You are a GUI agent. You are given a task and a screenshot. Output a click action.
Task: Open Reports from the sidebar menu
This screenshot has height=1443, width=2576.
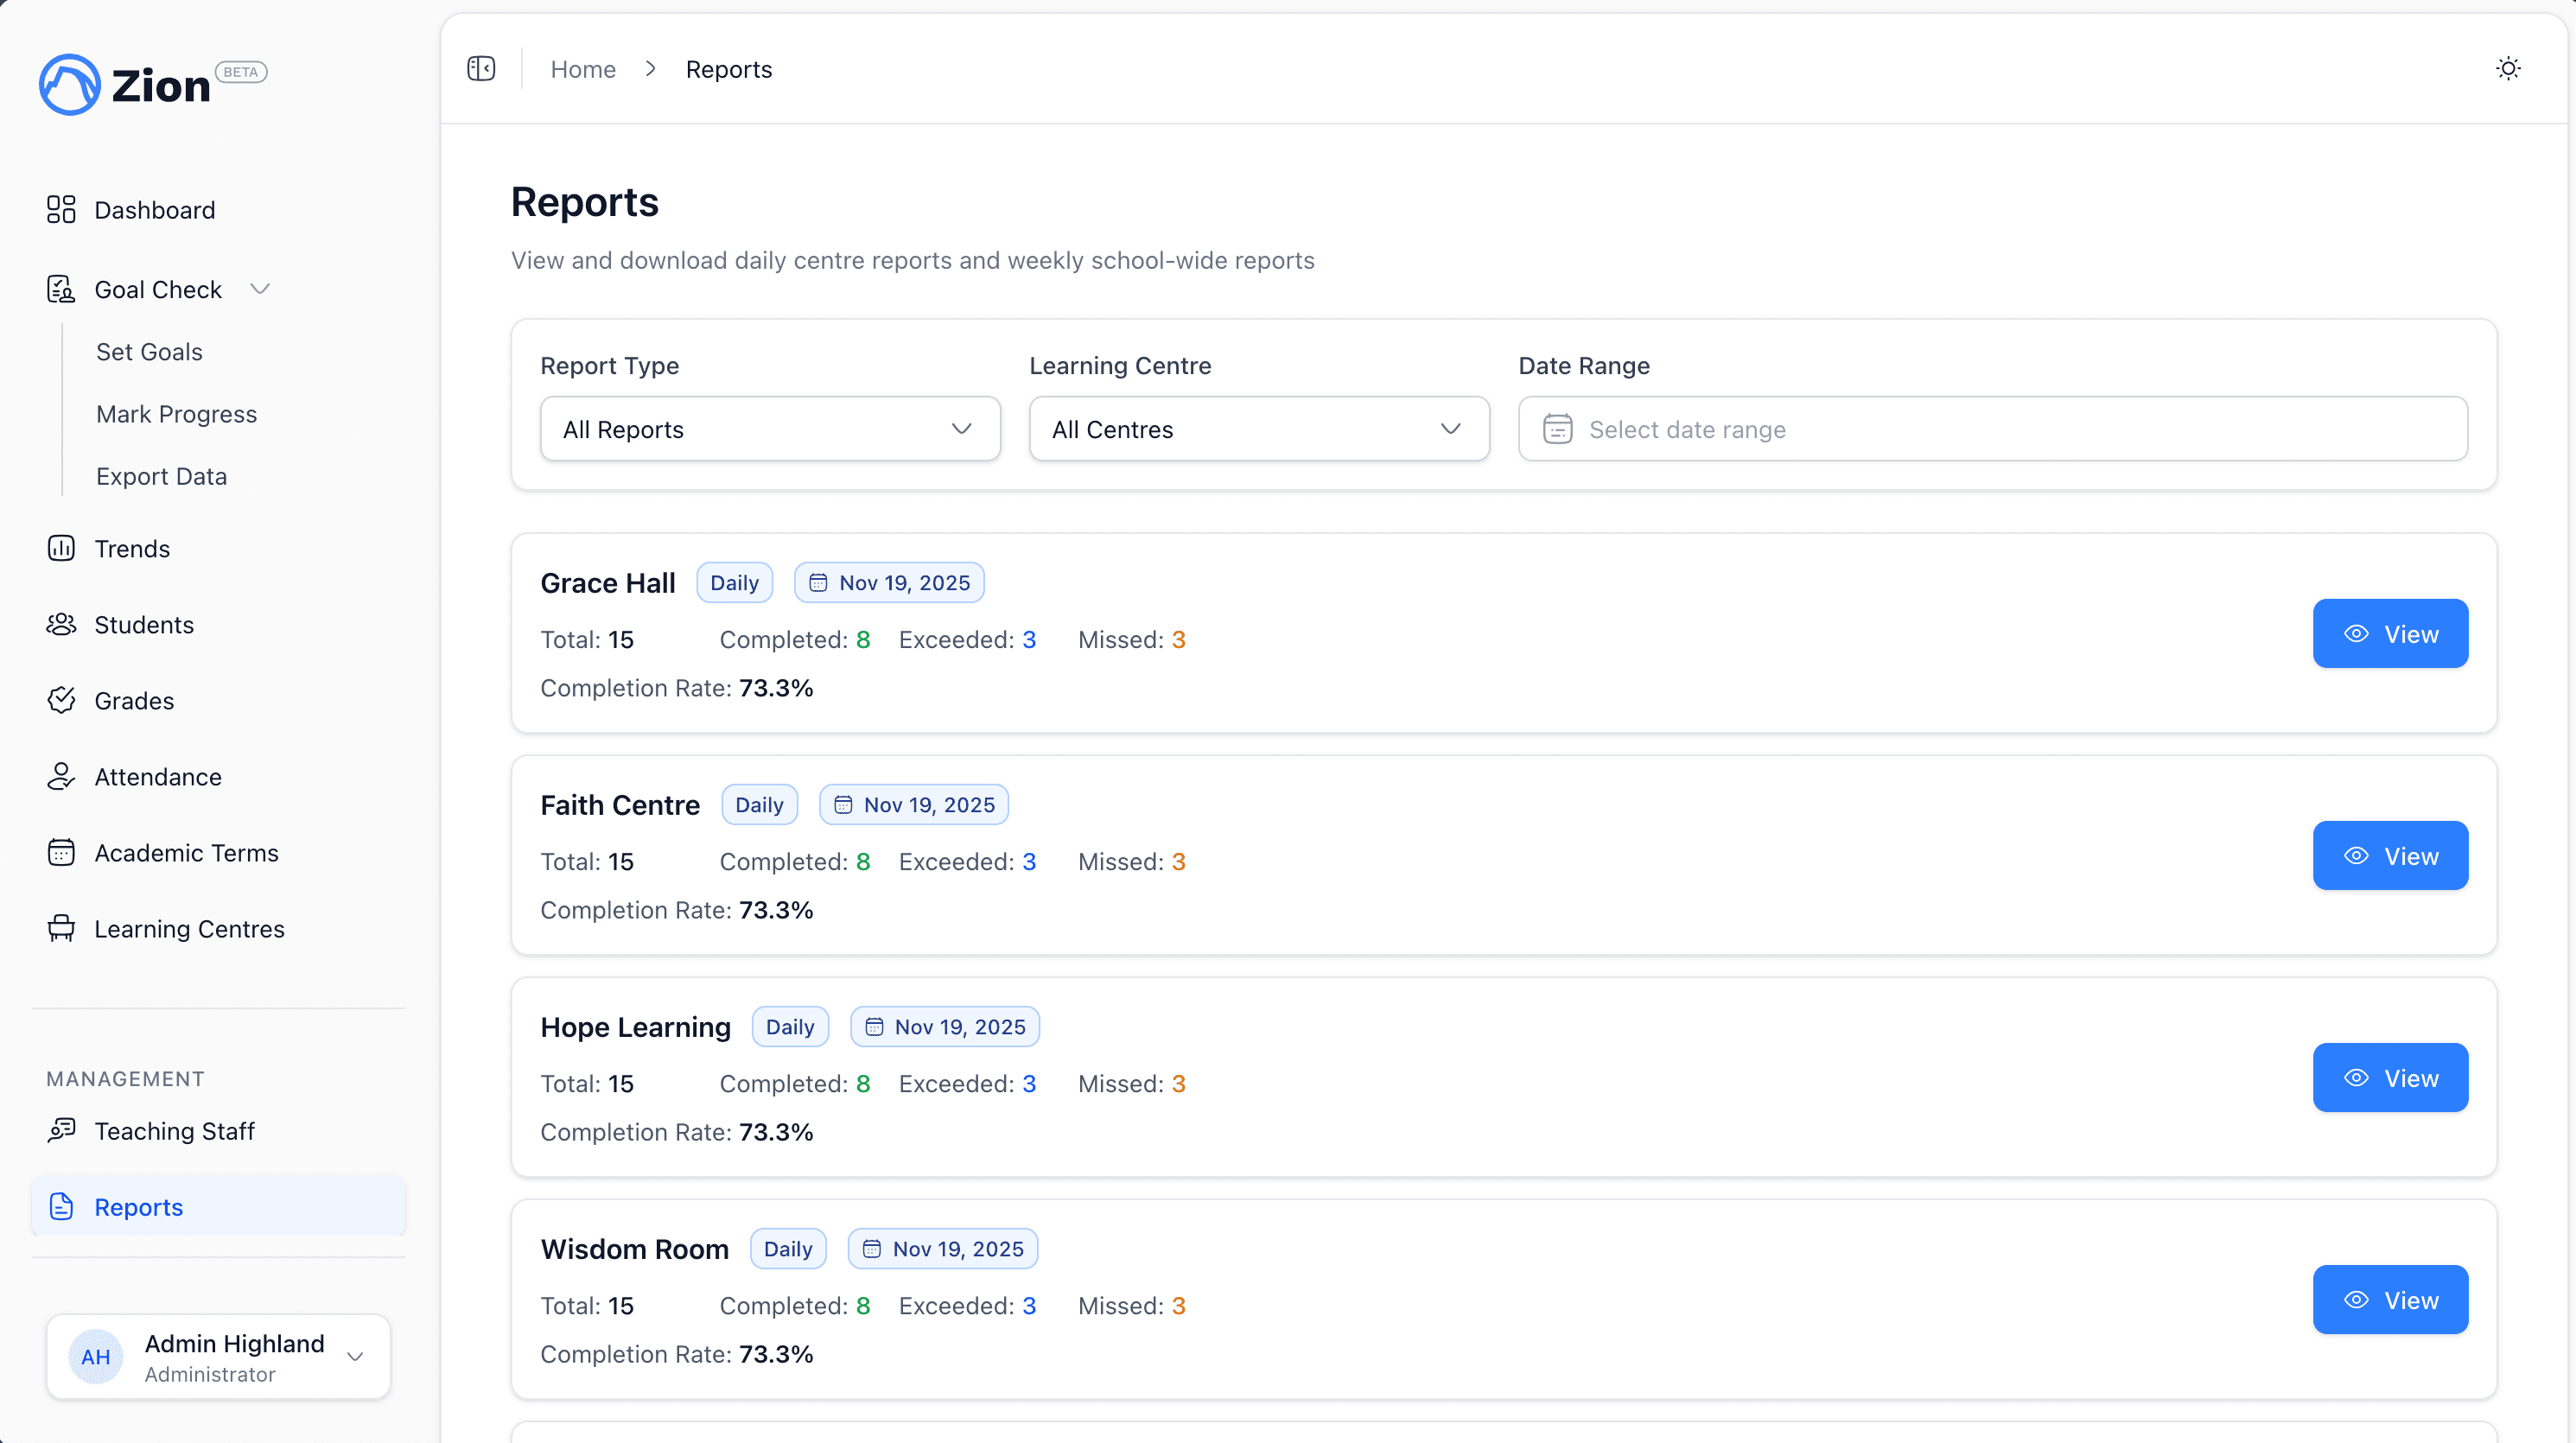point(140,1207)
